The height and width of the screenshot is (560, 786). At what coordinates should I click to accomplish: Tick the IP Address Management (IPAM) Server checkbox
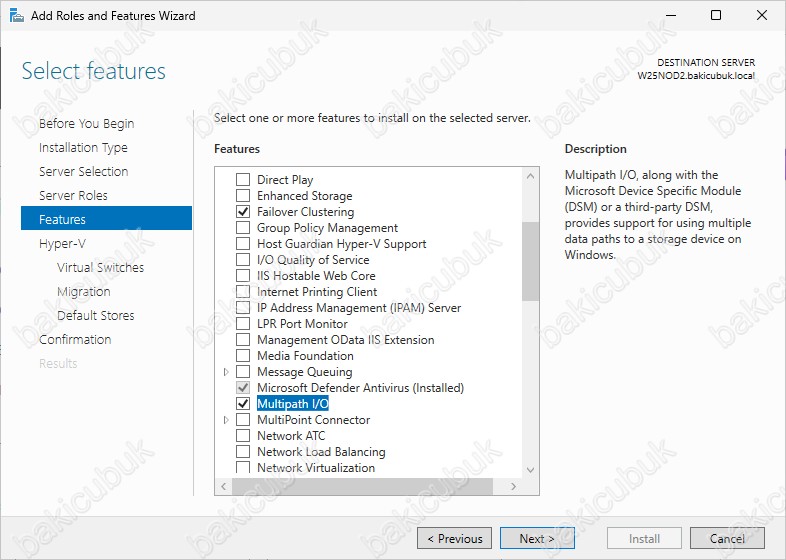[243, 308]
